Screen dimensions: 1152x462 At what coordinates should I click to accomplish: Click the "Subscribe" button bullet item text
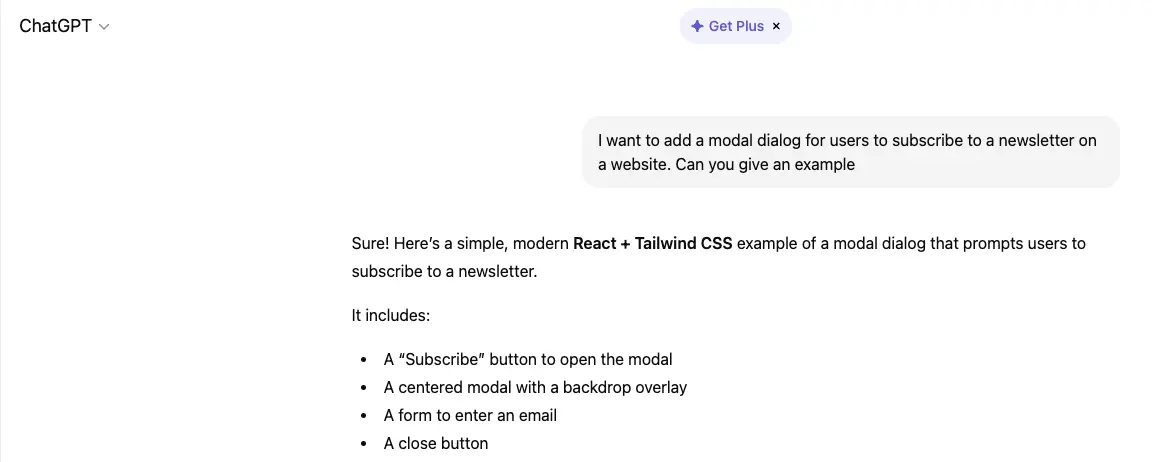pos(528,360)
